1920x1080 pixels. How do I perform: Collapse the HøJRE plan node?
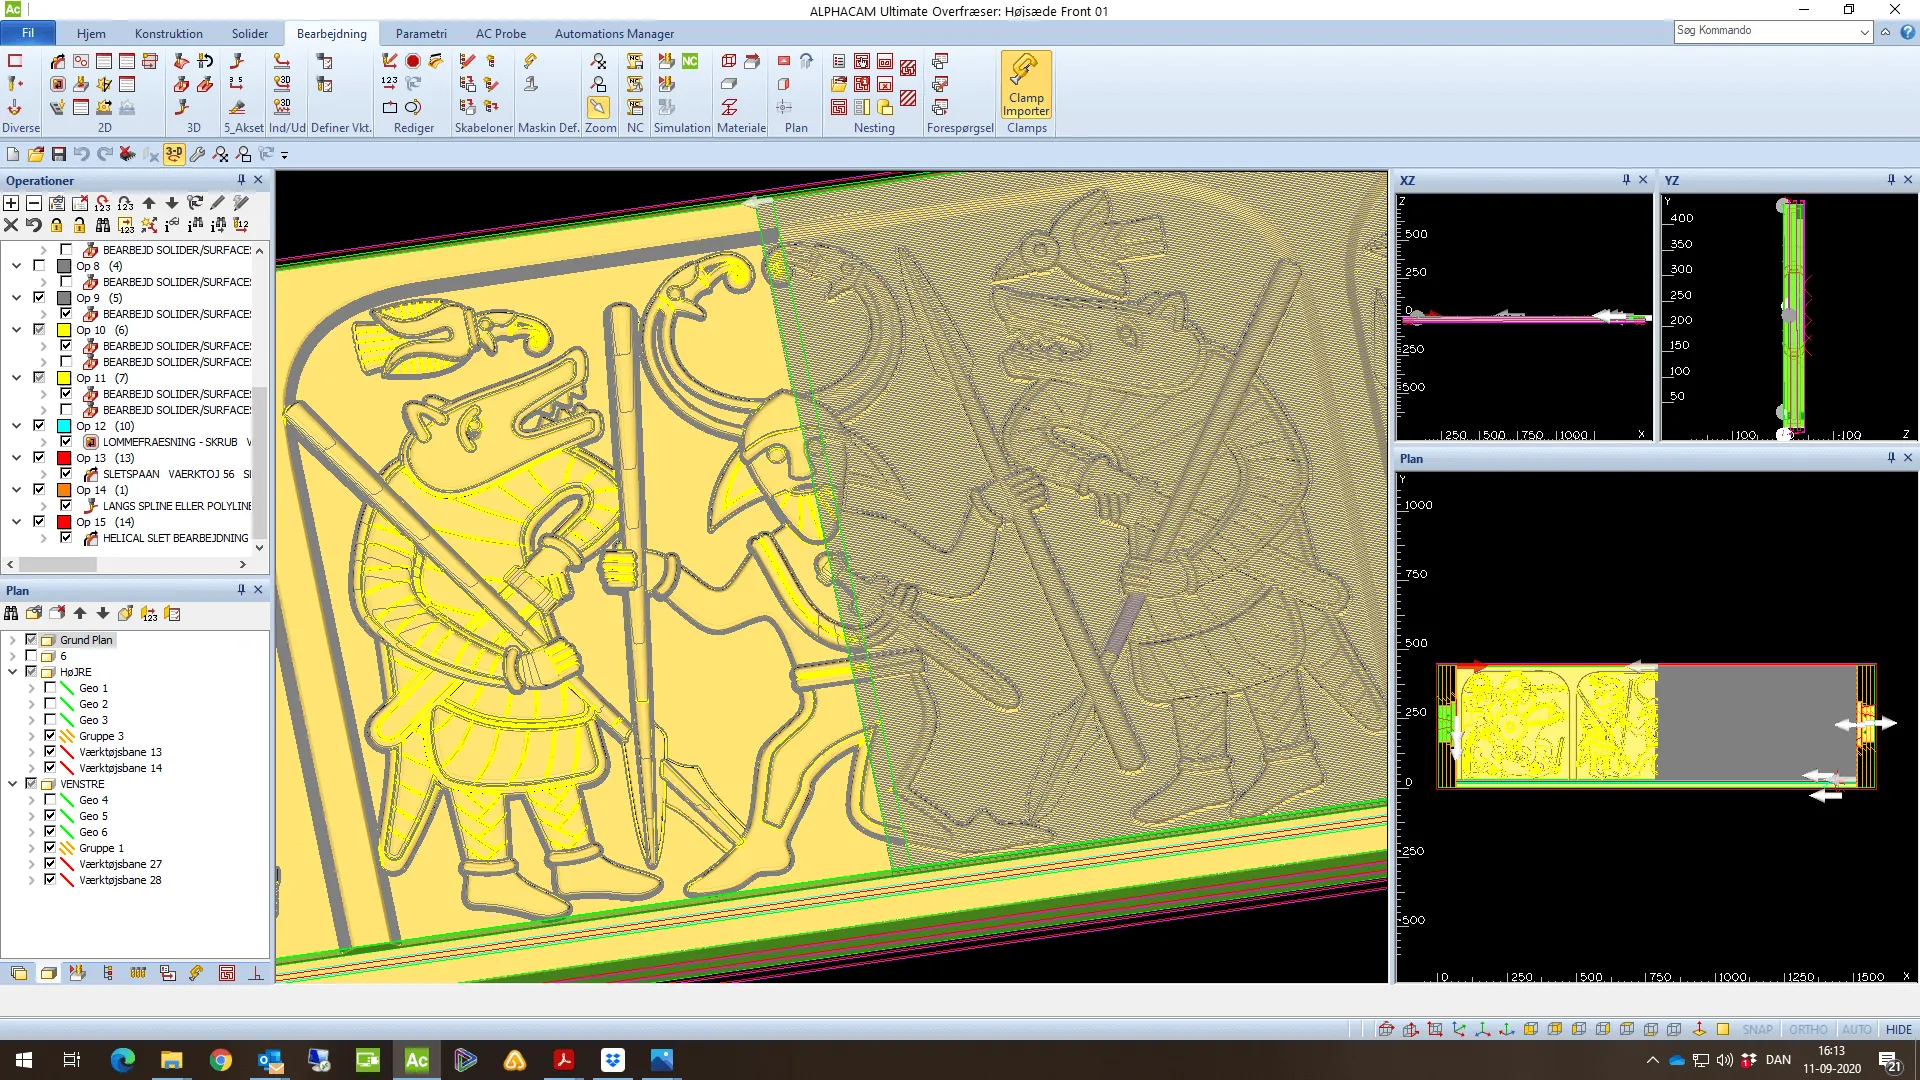click(x=12, y=672)
